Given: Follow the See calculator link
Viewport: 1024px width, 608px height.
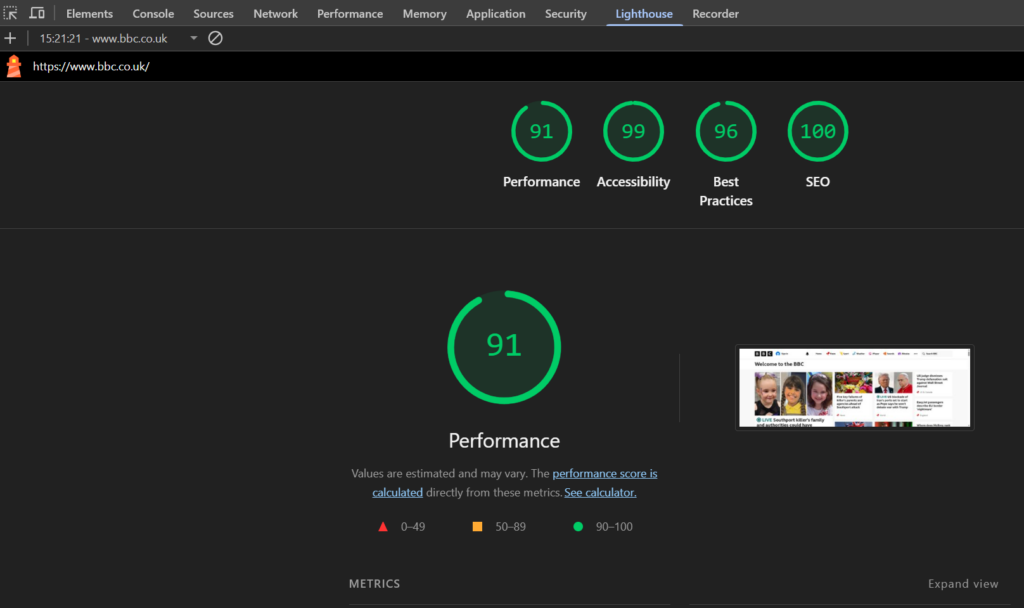Looking at the screenshot, I should pyautogui.click(x=600, y=493).
